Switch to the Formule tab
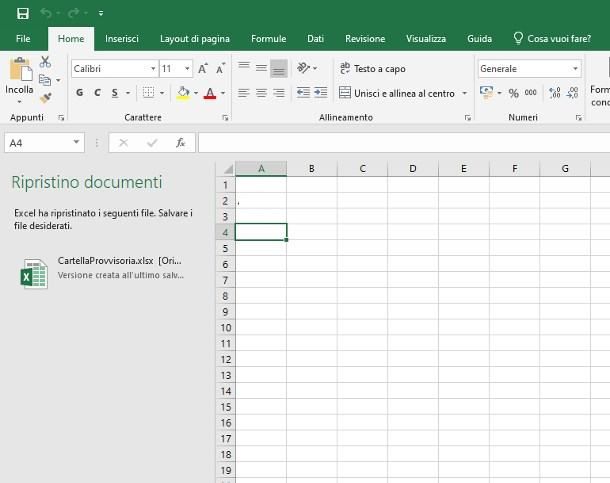 (268, 39)
